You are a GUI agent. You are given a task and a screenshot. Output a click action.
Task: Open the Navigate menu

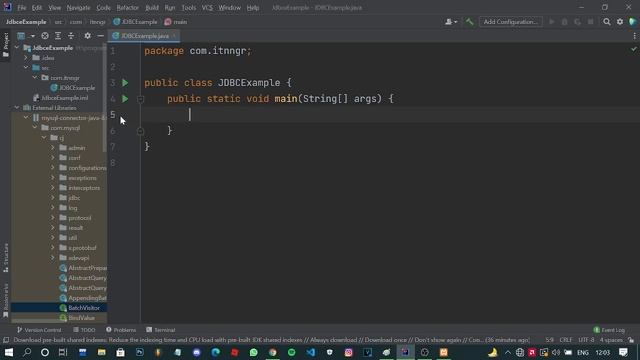[x=78, y=8]
